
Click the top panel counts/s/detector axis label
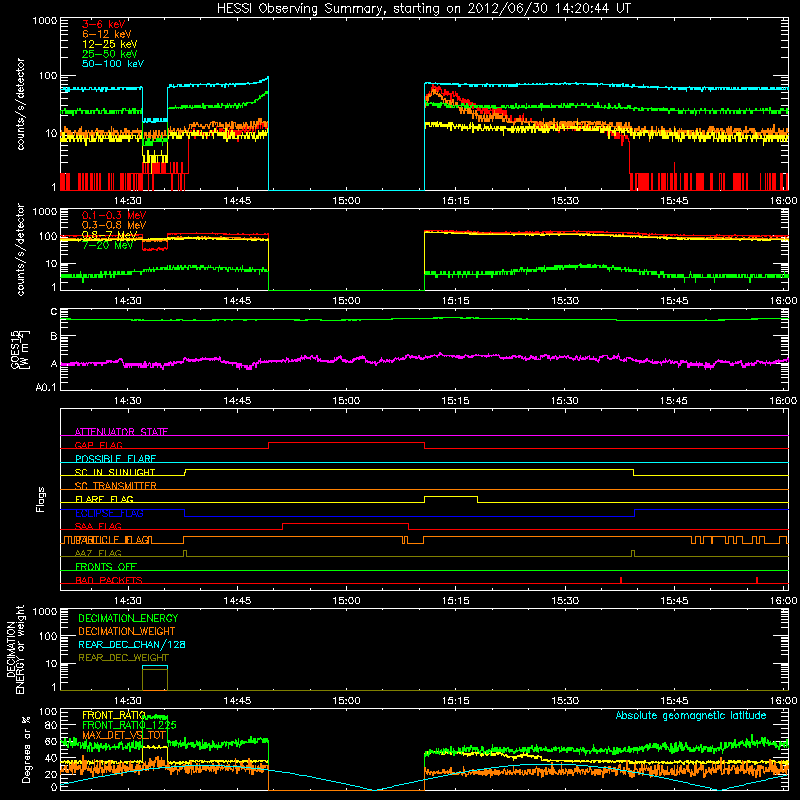coord(20,104)
